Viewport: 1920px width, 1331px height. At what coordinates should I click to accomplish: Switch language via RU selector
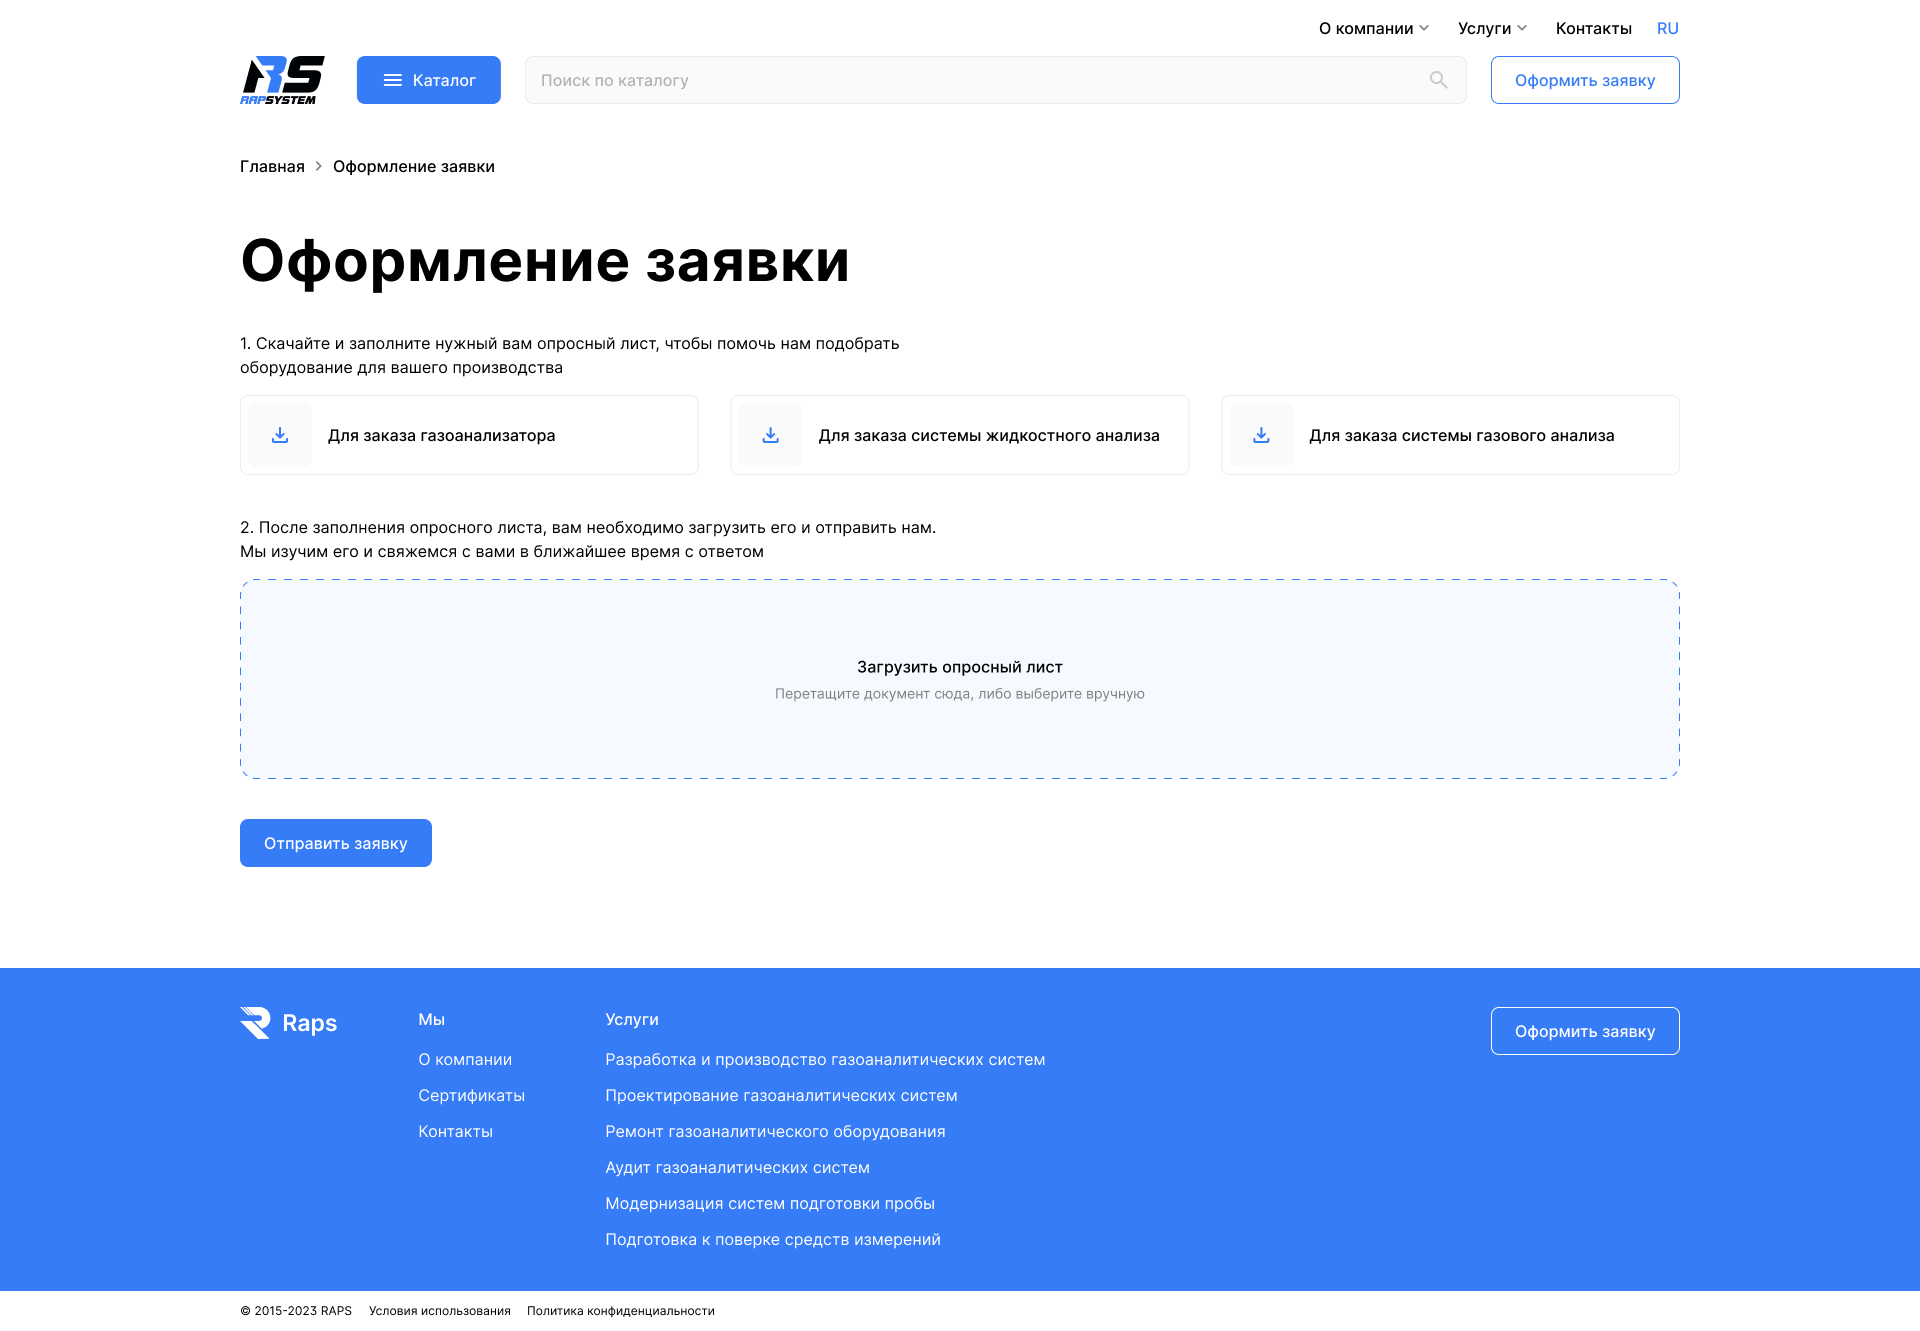[x=1667, y=28]
